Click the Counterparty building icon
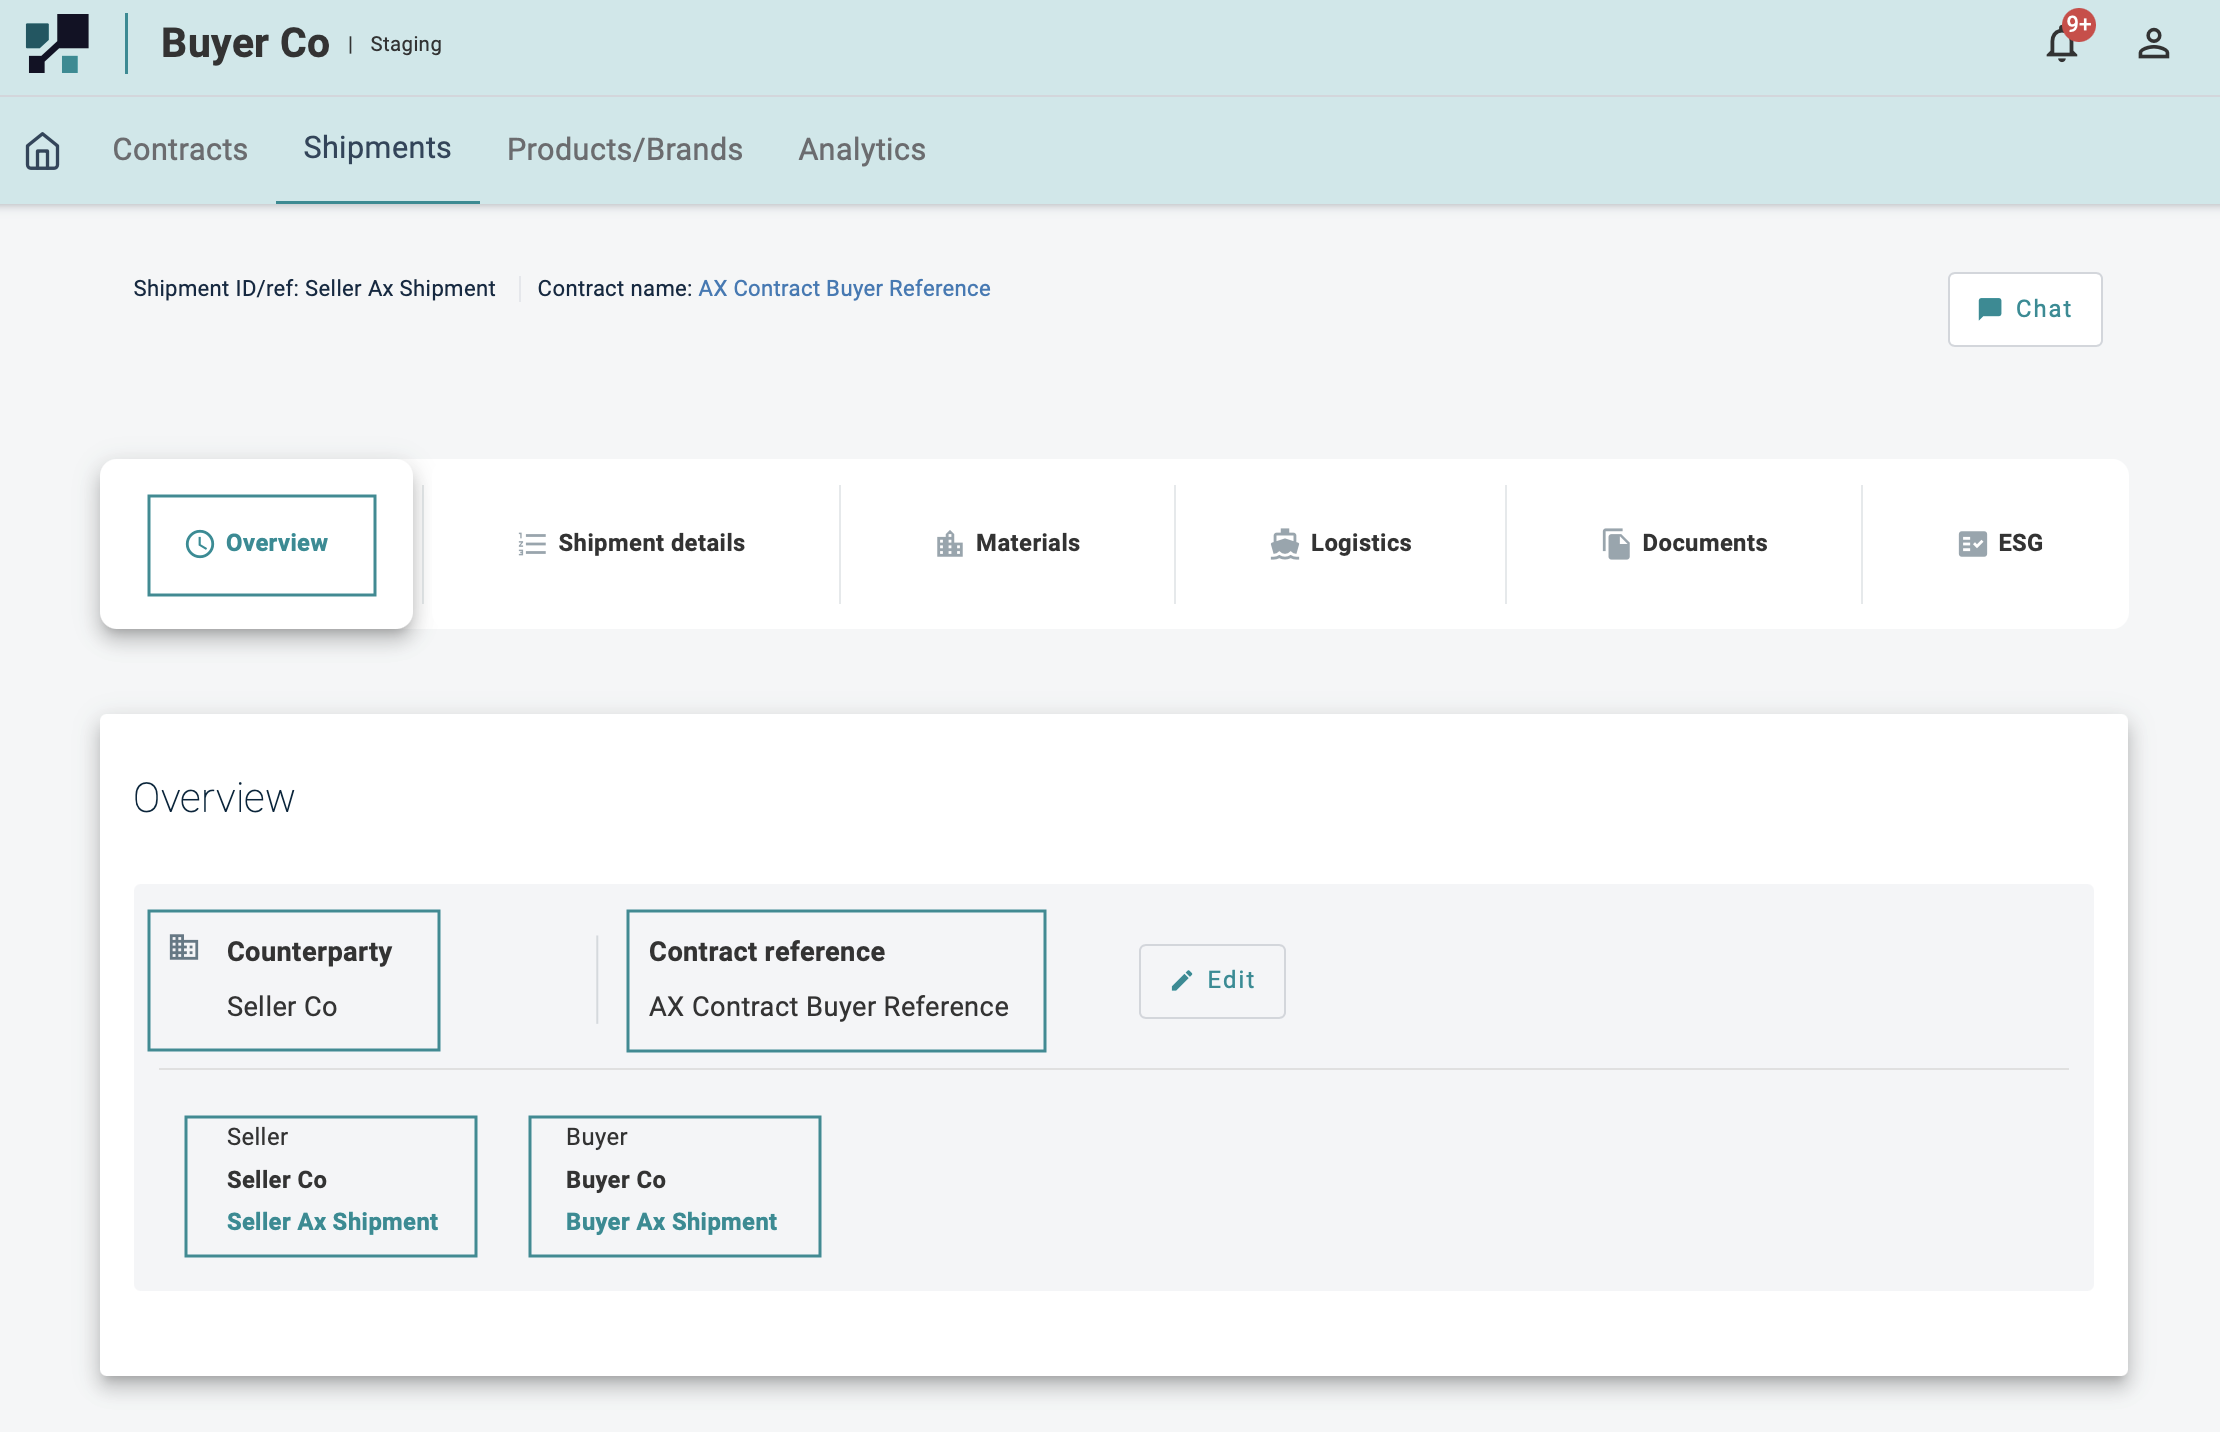The width and height of the screenshot is (2220, 1432). [184, 946]
